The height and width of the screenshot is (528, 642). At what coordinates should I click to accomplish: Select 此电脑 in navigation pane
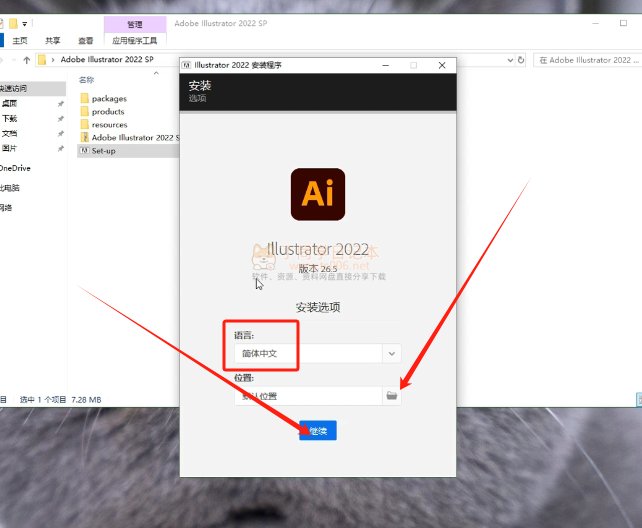(x=10, y=188)
